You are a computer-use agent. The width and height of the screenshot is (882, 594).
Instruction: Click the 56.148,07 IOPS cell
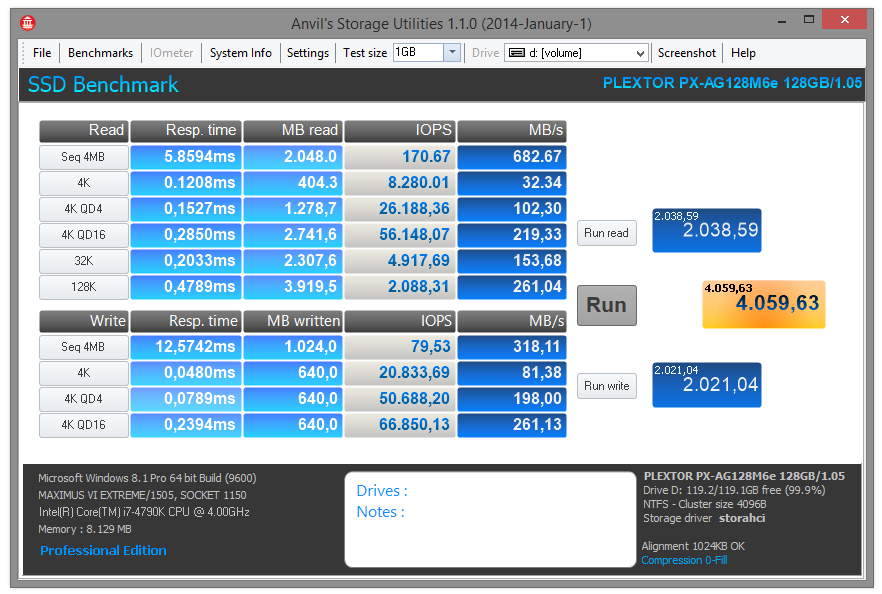(400, 235)
